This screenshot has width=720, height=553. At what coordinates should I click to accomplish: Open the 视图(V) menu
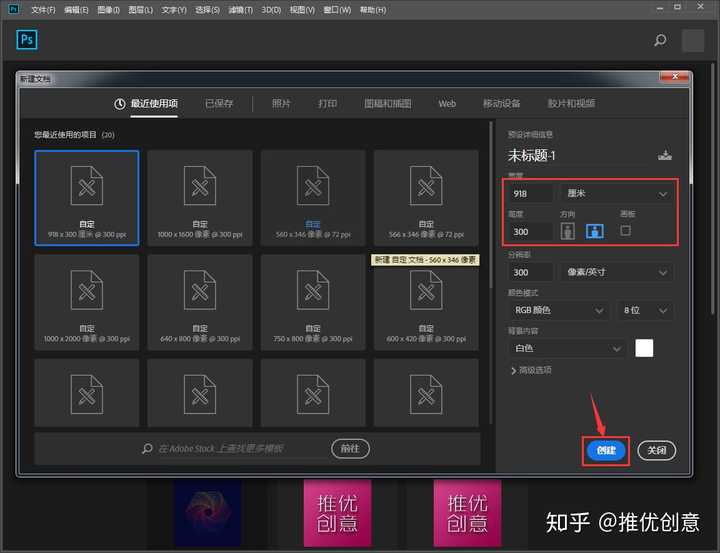(302, 10)
